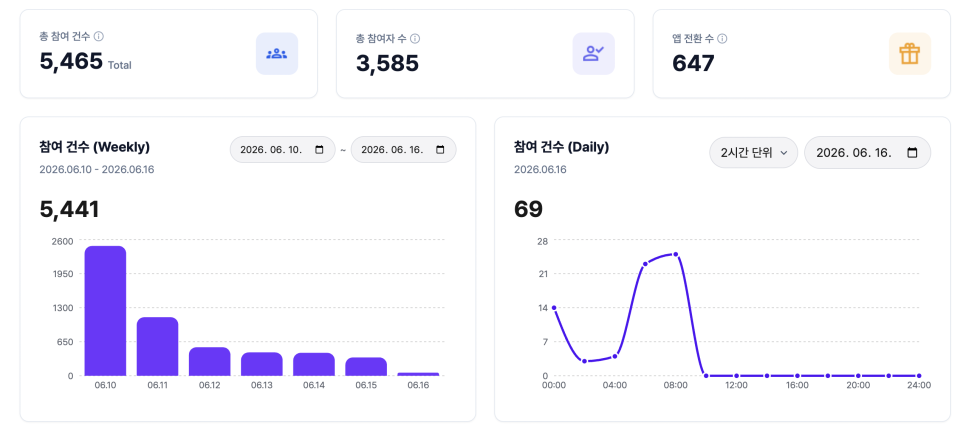
Task: Click the 2026. 06. 10. start date field
Action: [283, 150]
